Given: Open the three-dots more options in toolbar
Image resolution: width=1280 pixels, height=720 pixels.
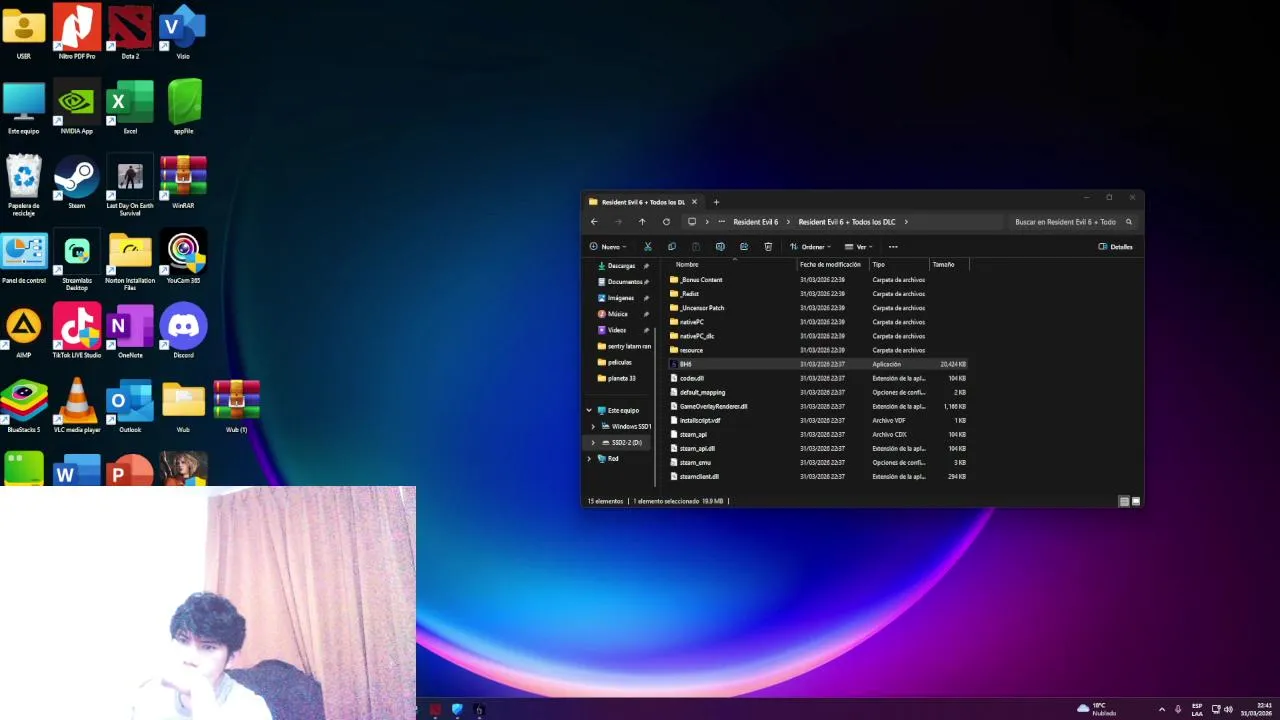Looking at the screenshot, I should click(x=893, y=247).
